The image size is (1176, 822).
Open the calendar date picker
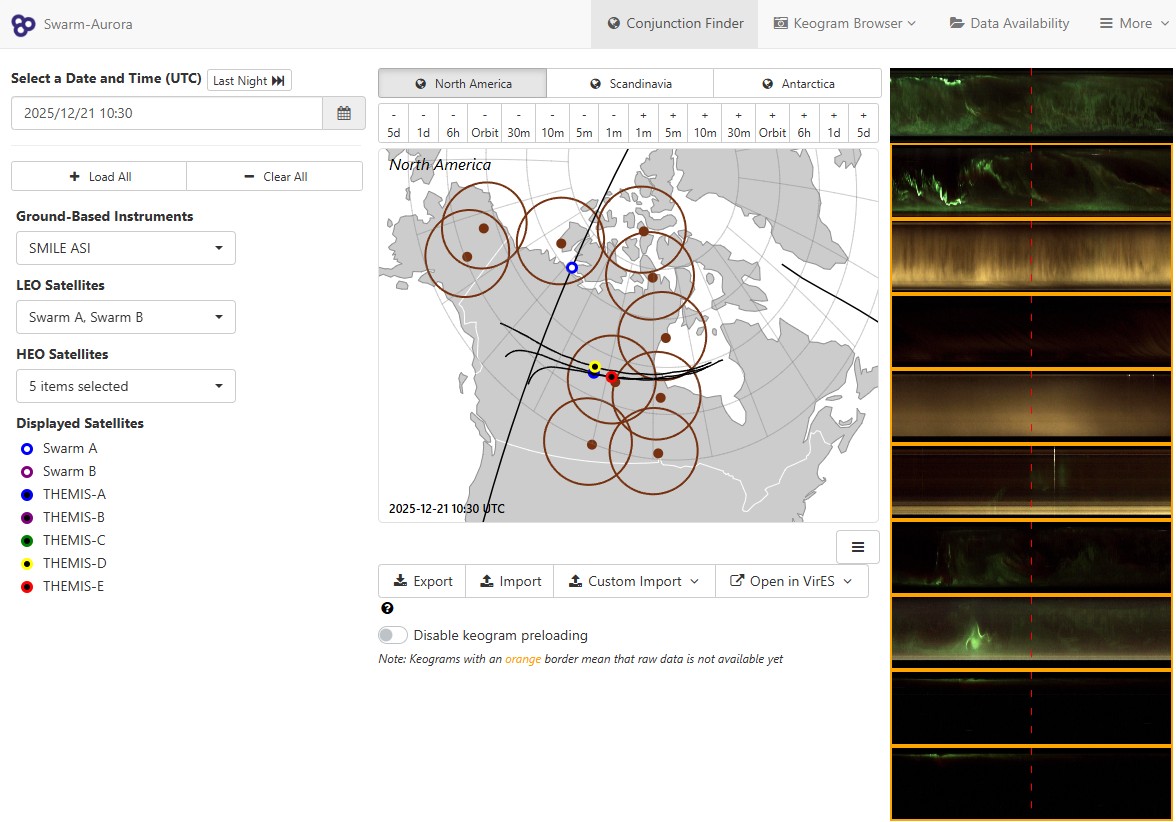[x=343, y=114]
